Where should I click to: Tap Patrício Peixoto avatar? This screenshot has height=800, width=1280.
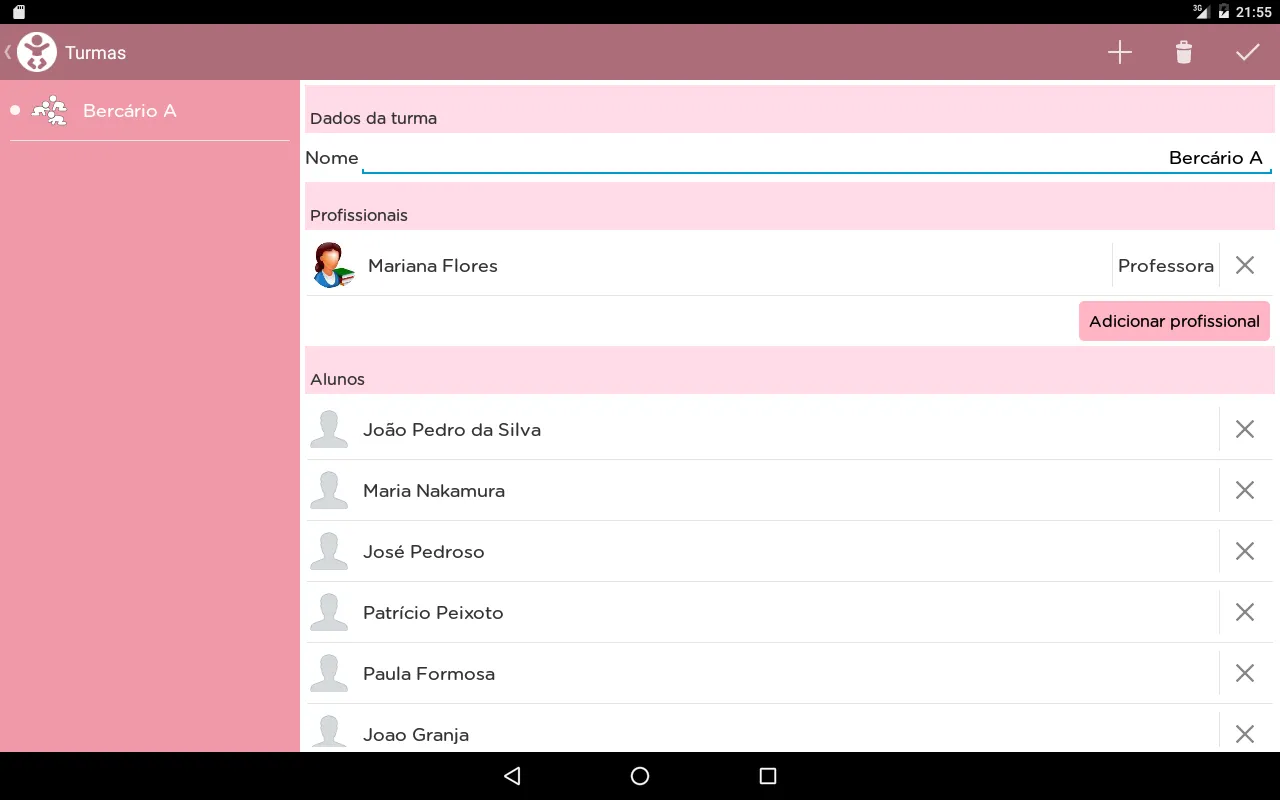[x=329, y=612]
